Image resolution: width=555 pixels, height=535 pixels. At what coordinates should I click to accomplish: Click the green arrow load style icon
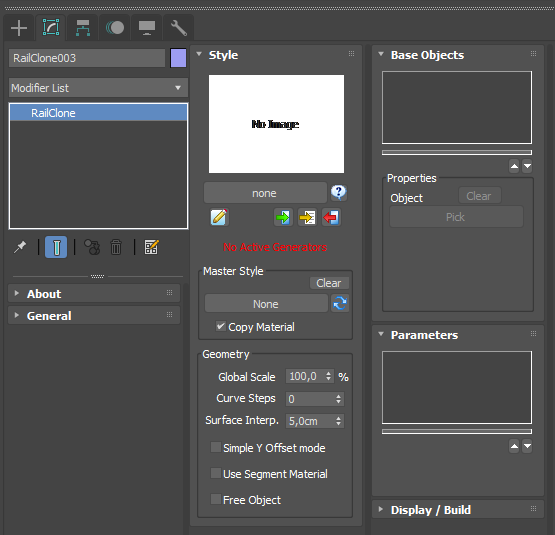(283, 217)
